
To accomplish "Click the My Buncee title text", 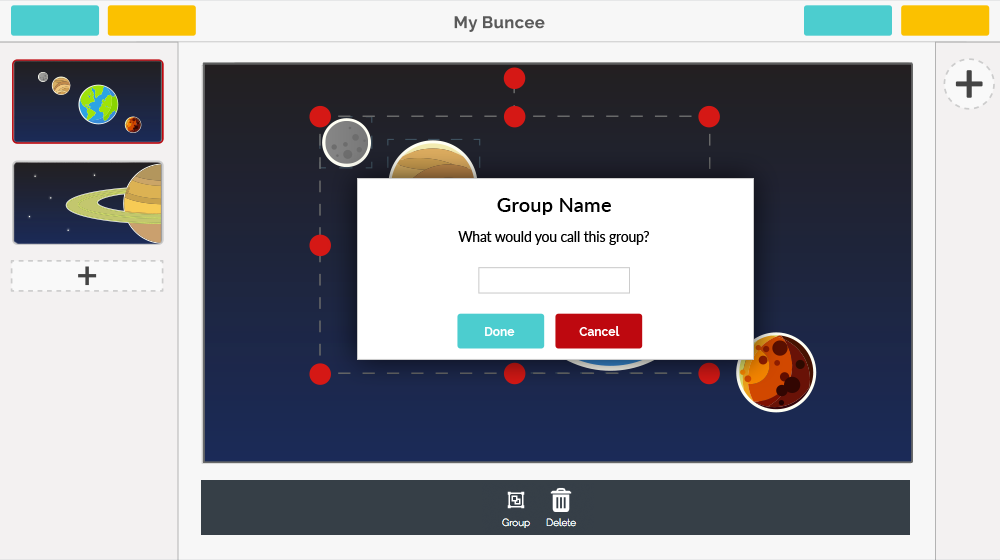I will coord(499,22).
